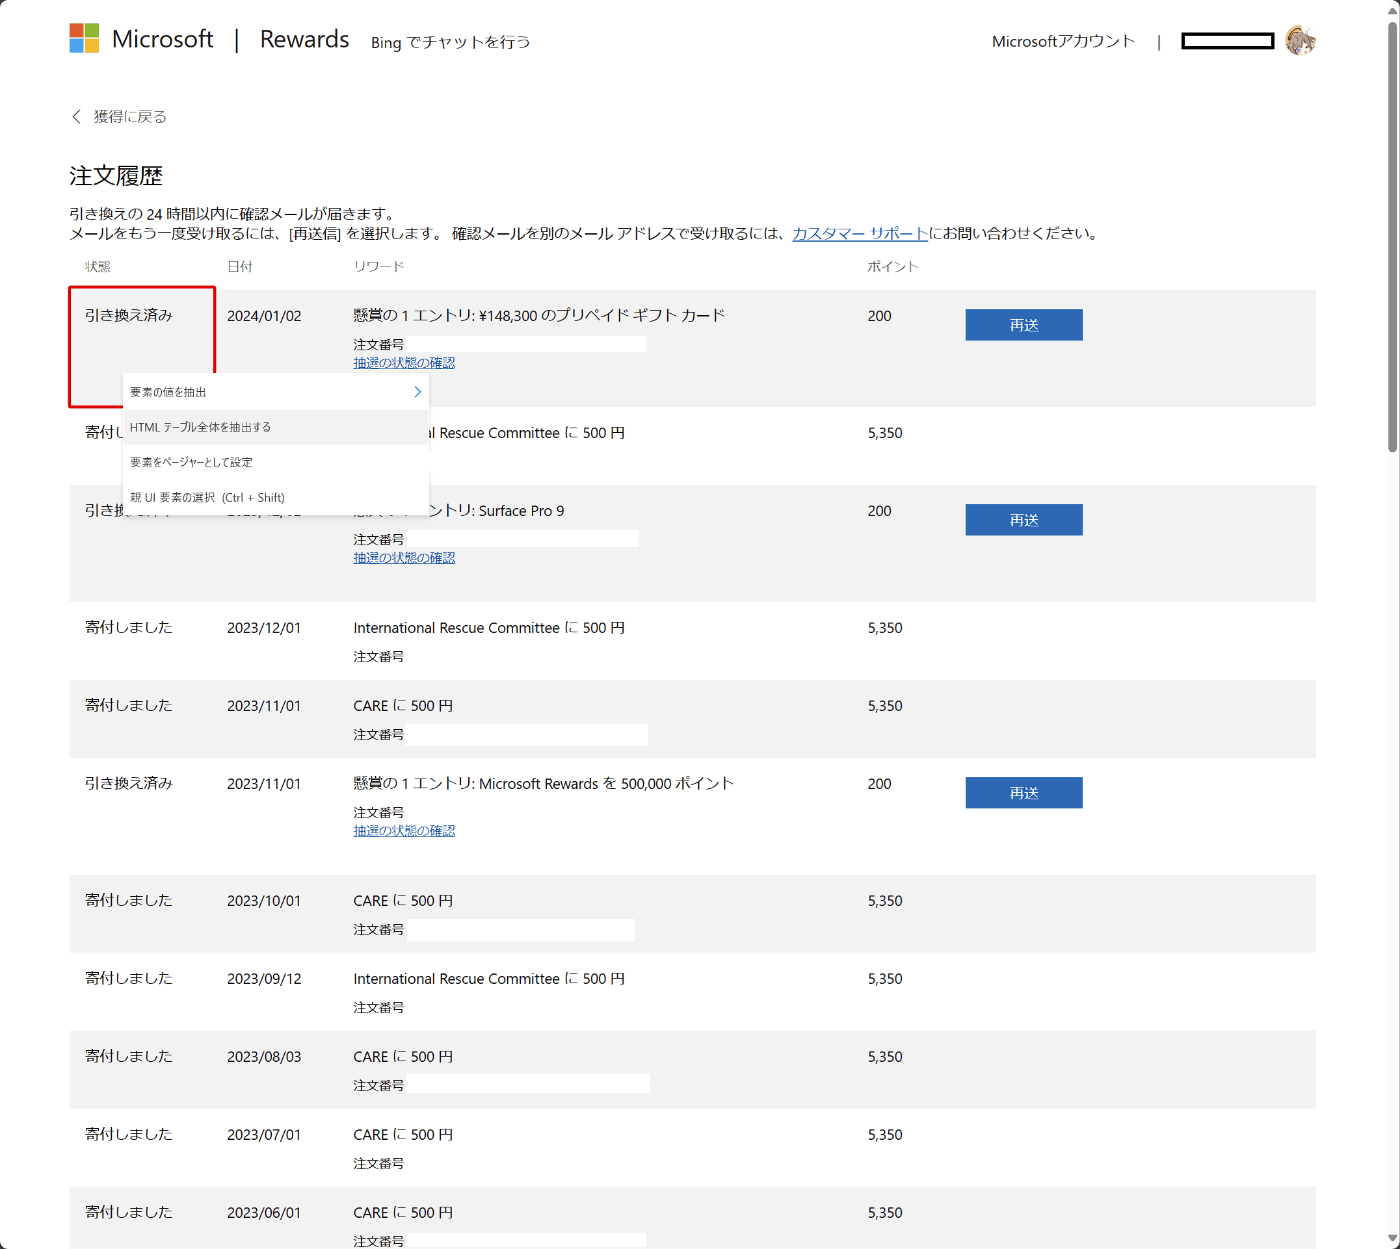Click the back chevron beside 獲得に戻る
This screenshot has width=1400, height=1249.
click(x=76, y=117)
